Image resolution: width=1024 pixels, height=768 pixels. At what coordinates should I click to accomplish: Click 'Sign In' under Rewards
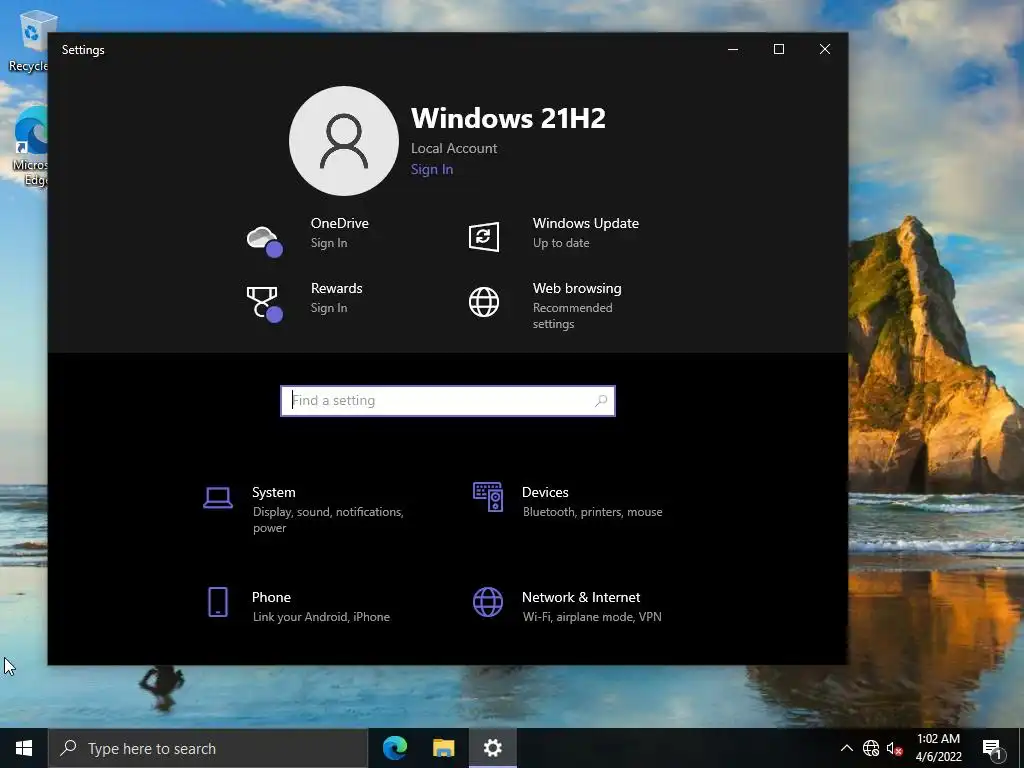pos(329,308)
